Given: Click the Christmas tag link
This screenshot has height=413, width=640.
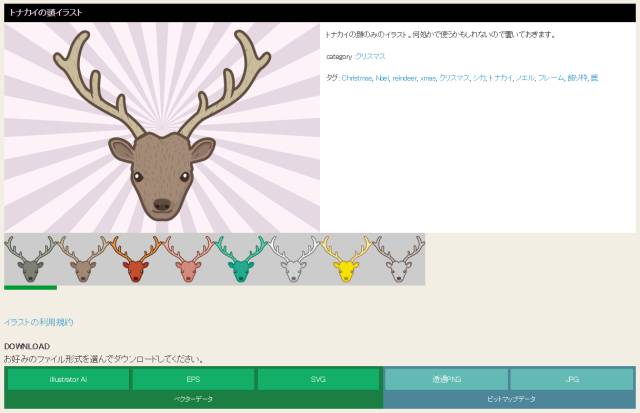Looking at the screenshot, I should coord(356,78).
